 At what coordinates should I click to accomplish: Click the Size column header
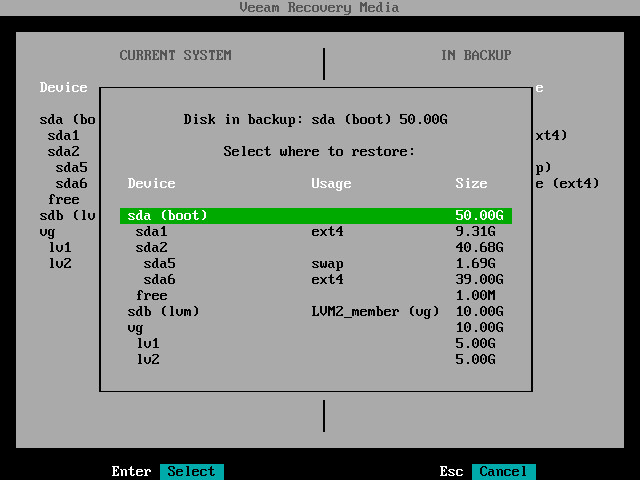coord(471,183)
